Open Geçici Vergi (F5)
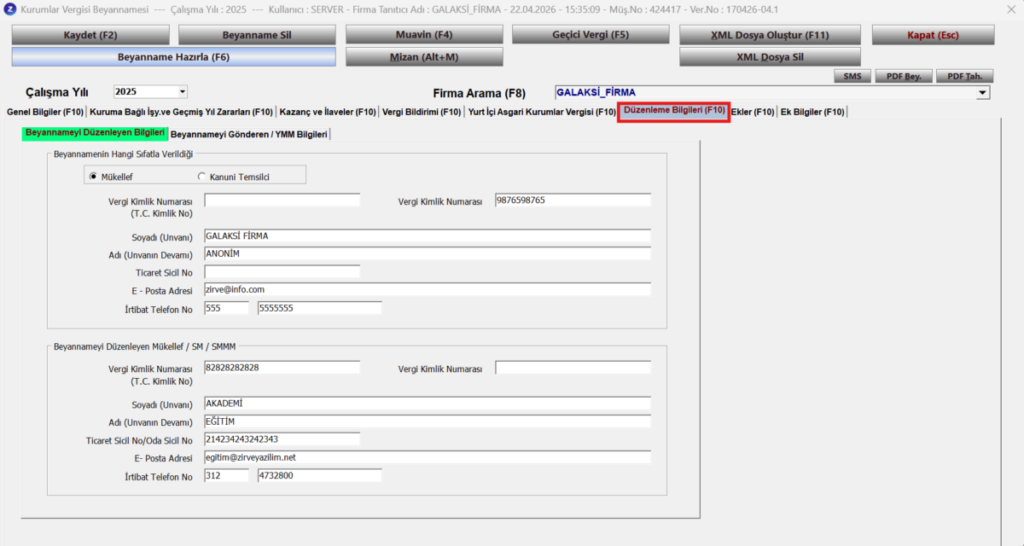 (x=590, y=35)
